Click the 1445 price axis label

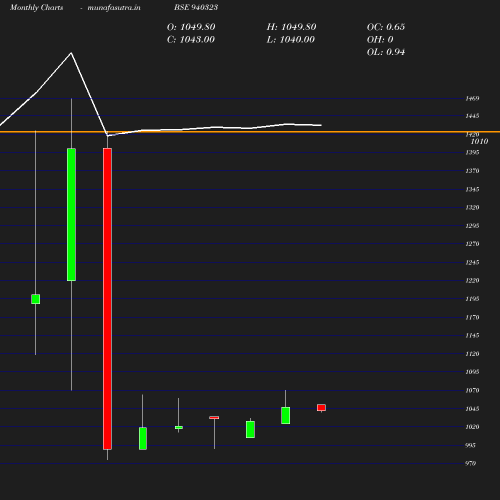click(x=472, y=116)
